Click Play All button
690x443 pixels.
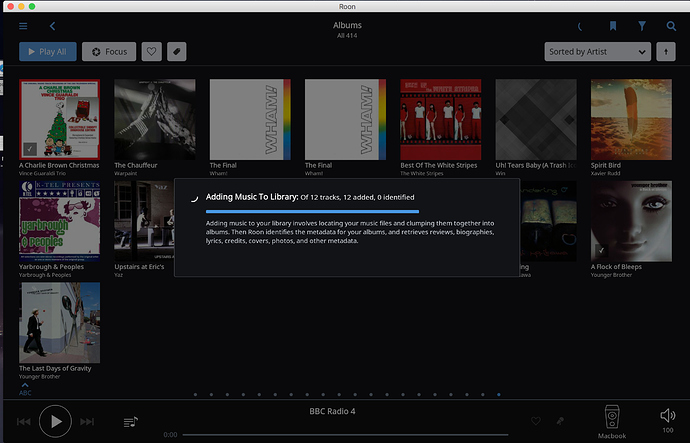(x=48, y=51)
